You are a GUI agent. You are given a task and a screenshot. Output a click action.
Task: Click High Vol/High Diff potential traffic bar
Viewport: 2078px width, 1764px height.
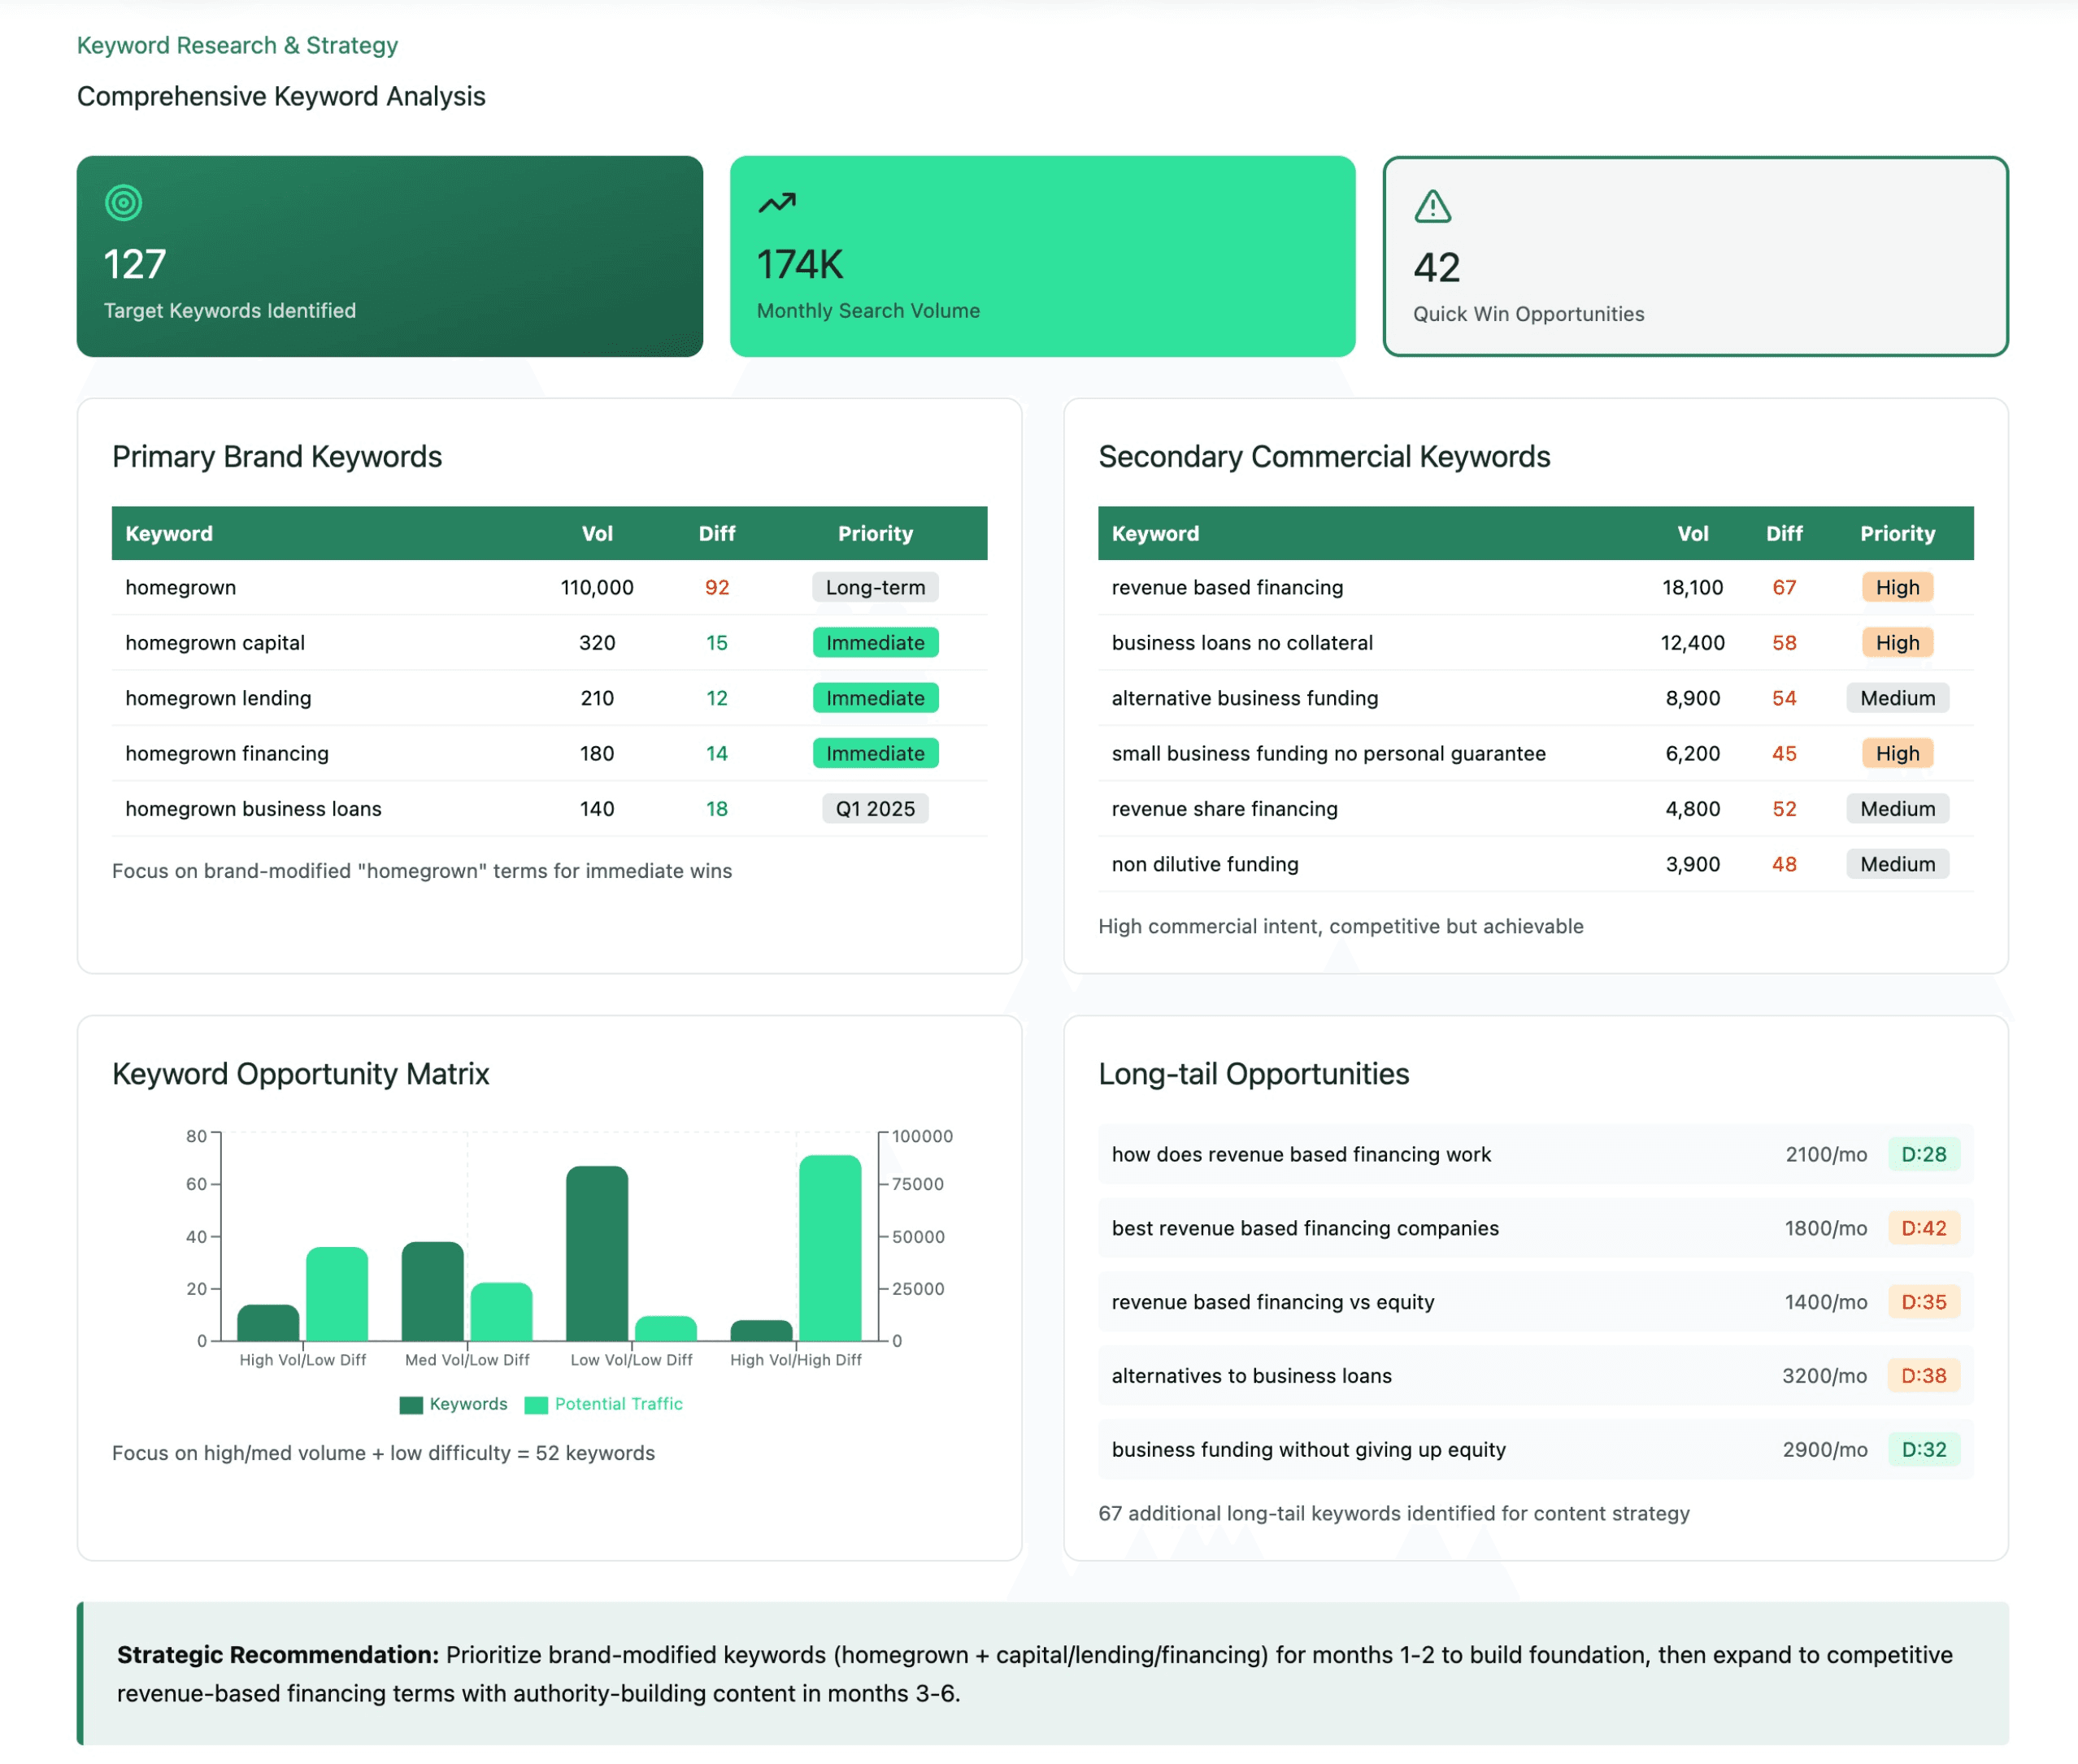[x=829, y=1248]
